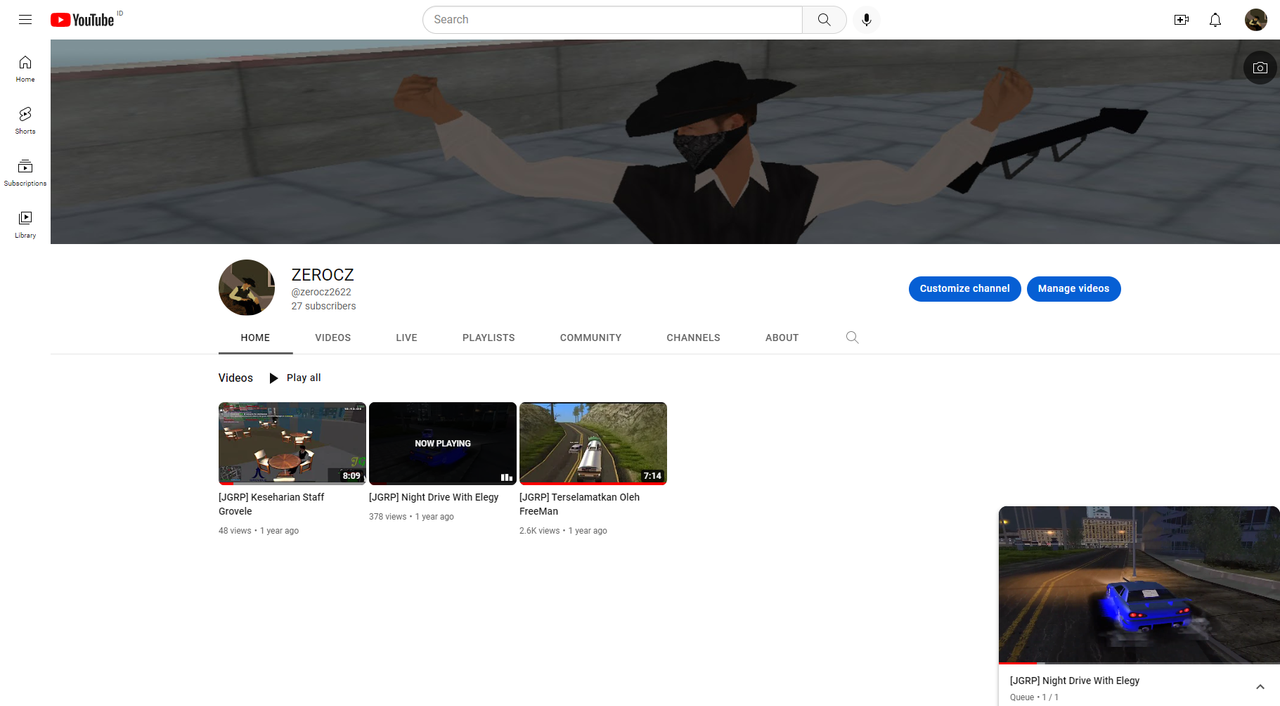Click the @zerocz2622 handle text

(321, 293)
